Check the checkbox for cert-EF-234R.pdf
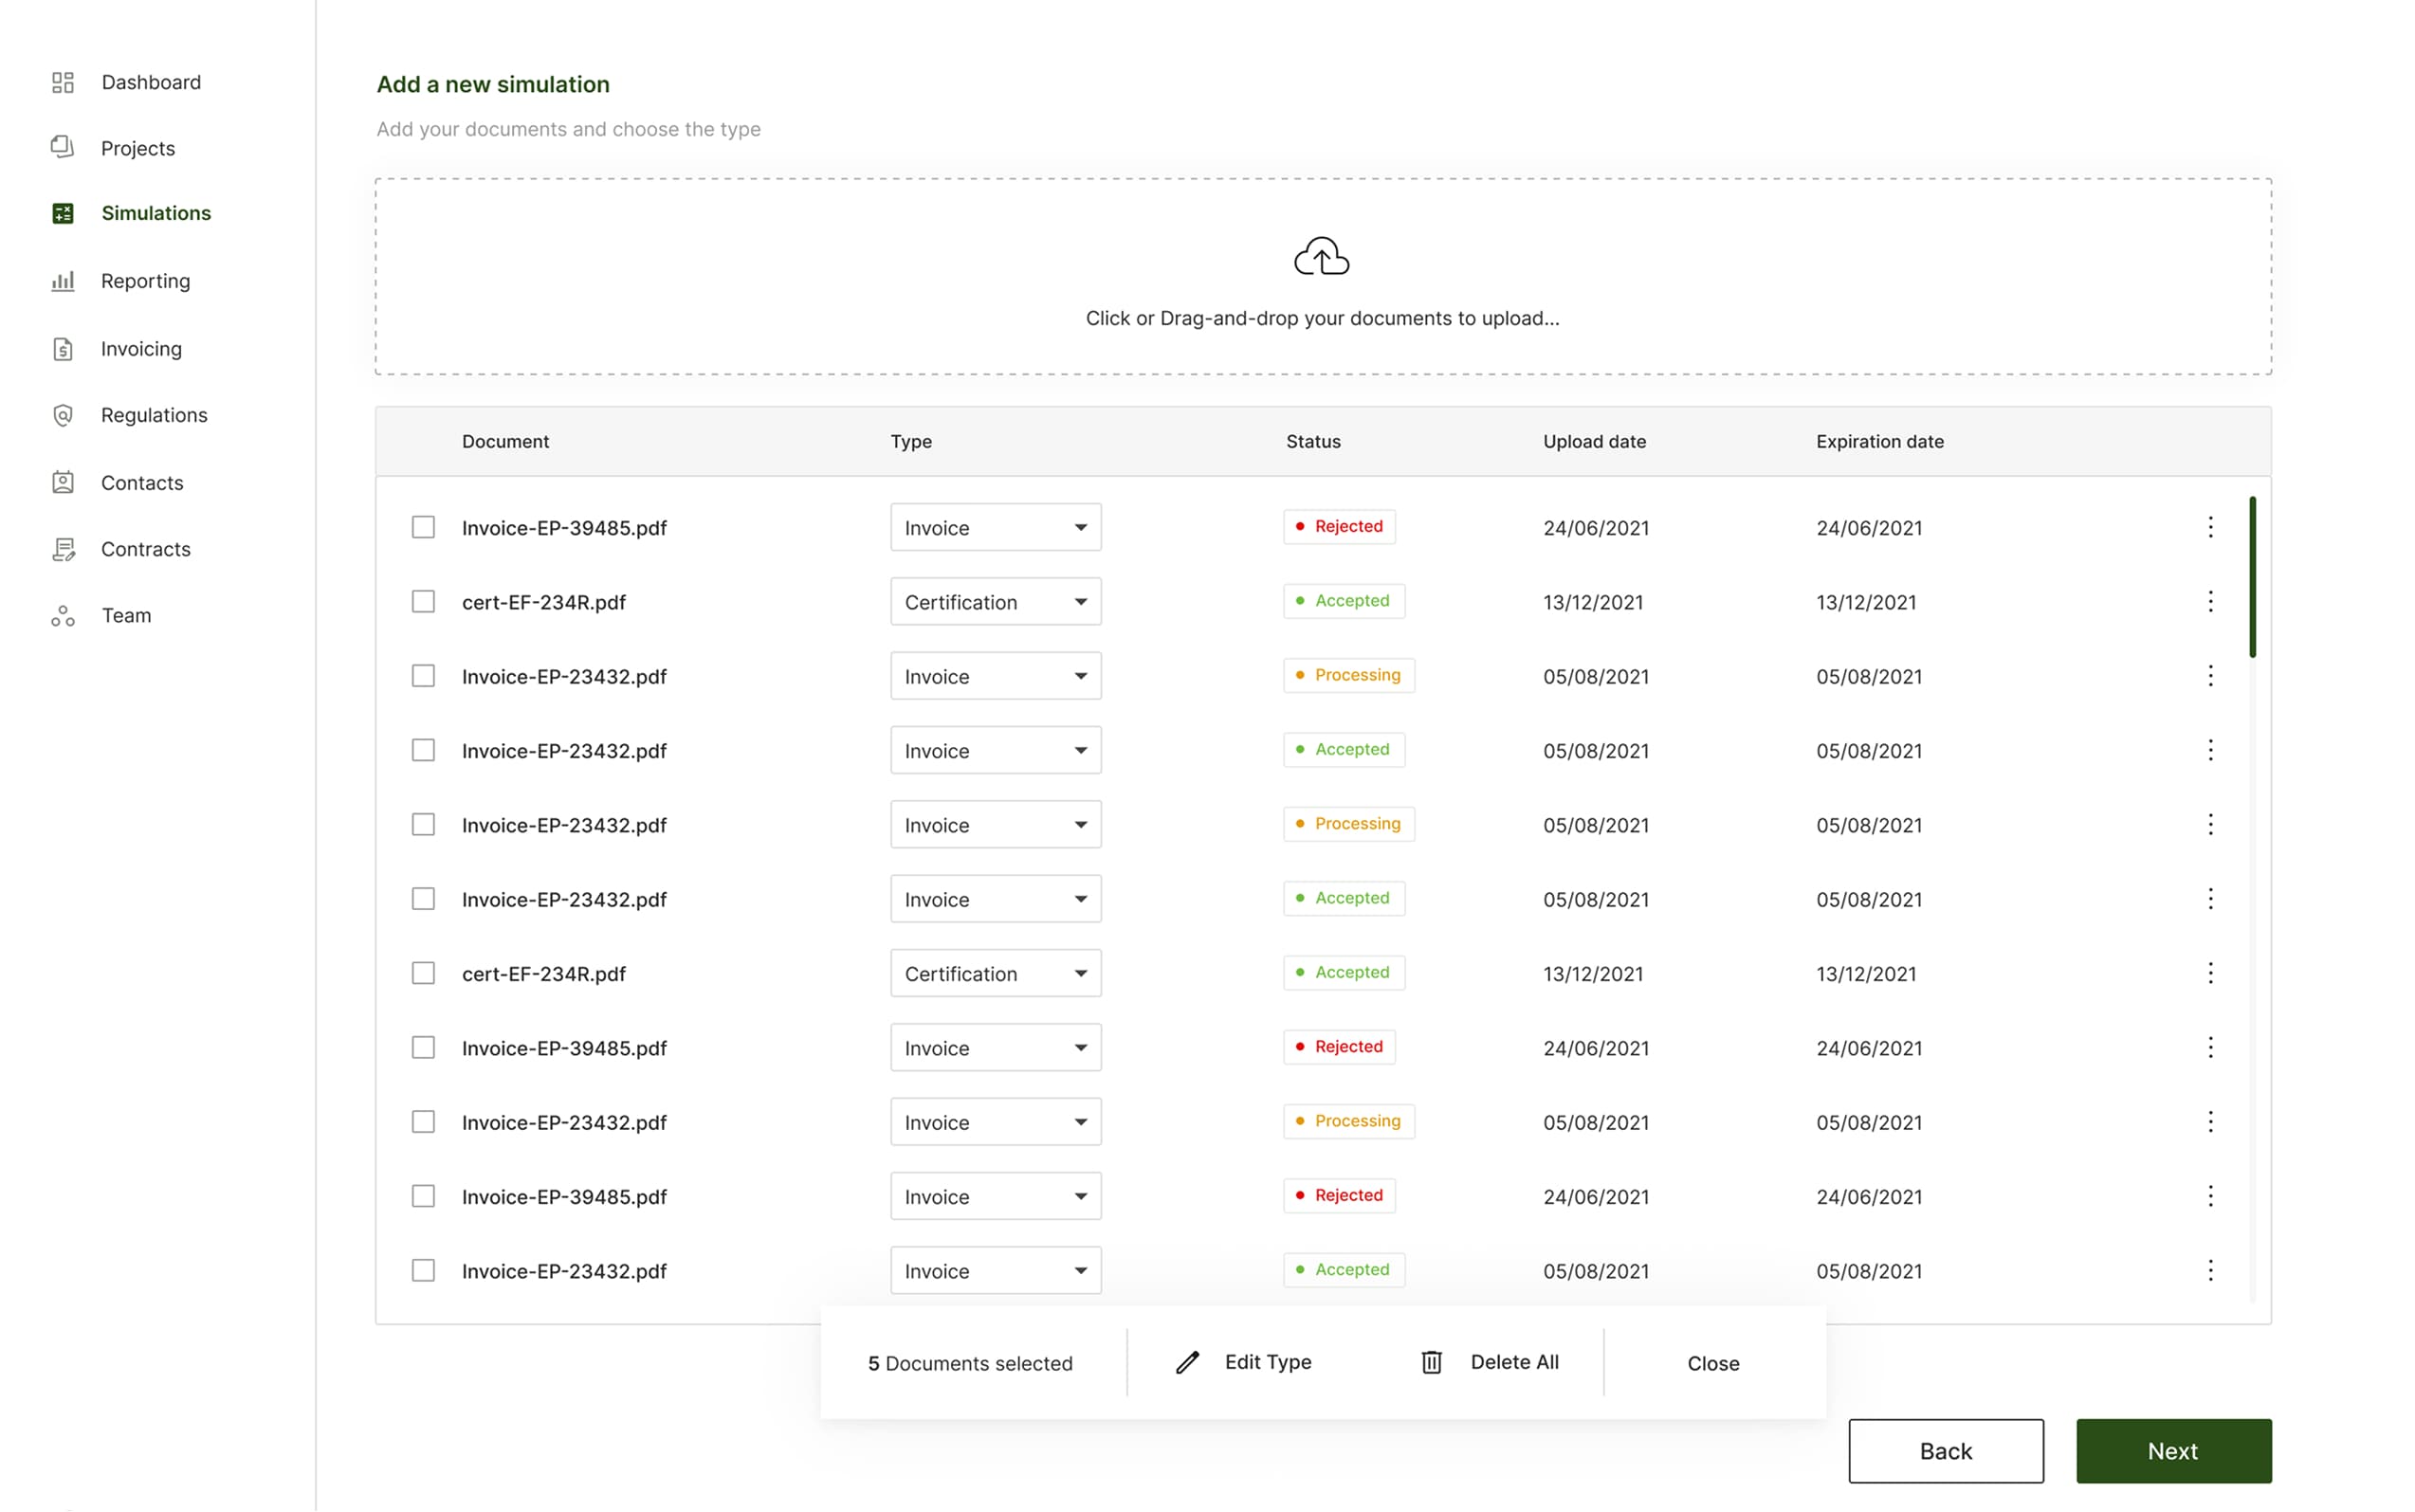Screen dimensions: 2415x1512 pyautogui.click(x=423, y=601)
